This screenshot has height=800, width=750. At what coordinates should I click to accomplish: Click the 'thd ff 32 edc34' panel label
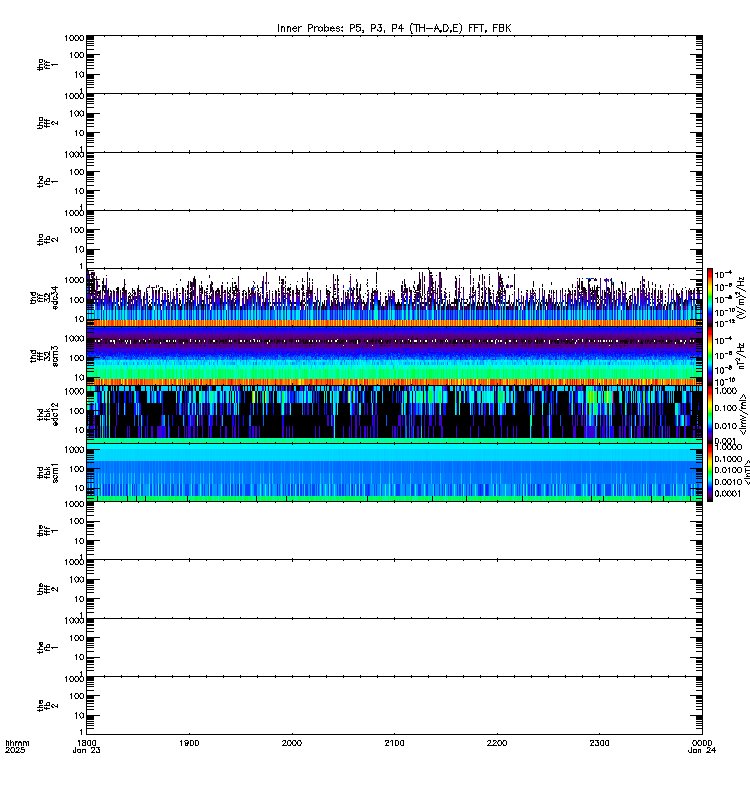click(x=44, y=298)
